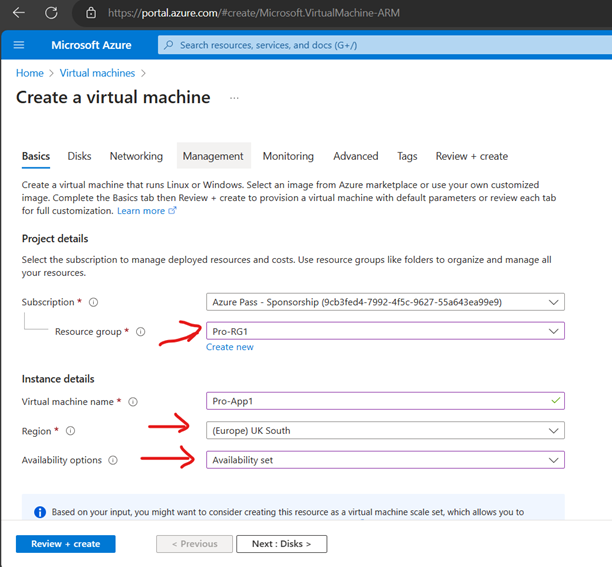Focus the Azure search resources box
612x567 pixels.
(385, 45)
